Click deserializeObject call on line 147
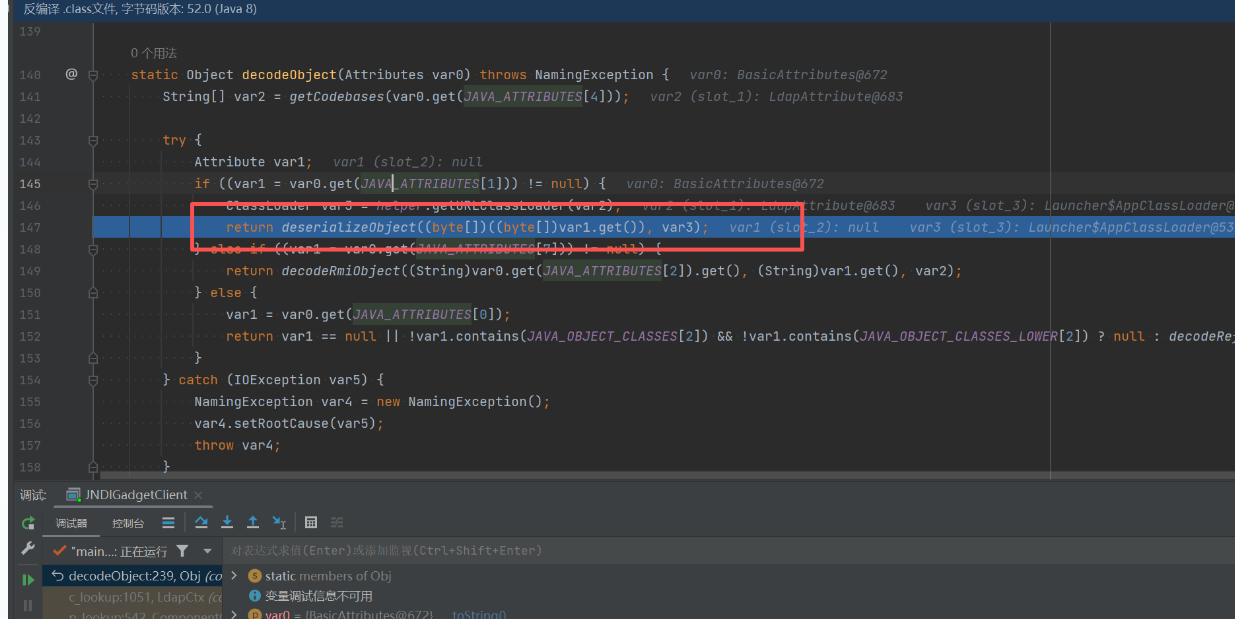The height and width of the screenshot is (619, 1235). click(348, 228)
